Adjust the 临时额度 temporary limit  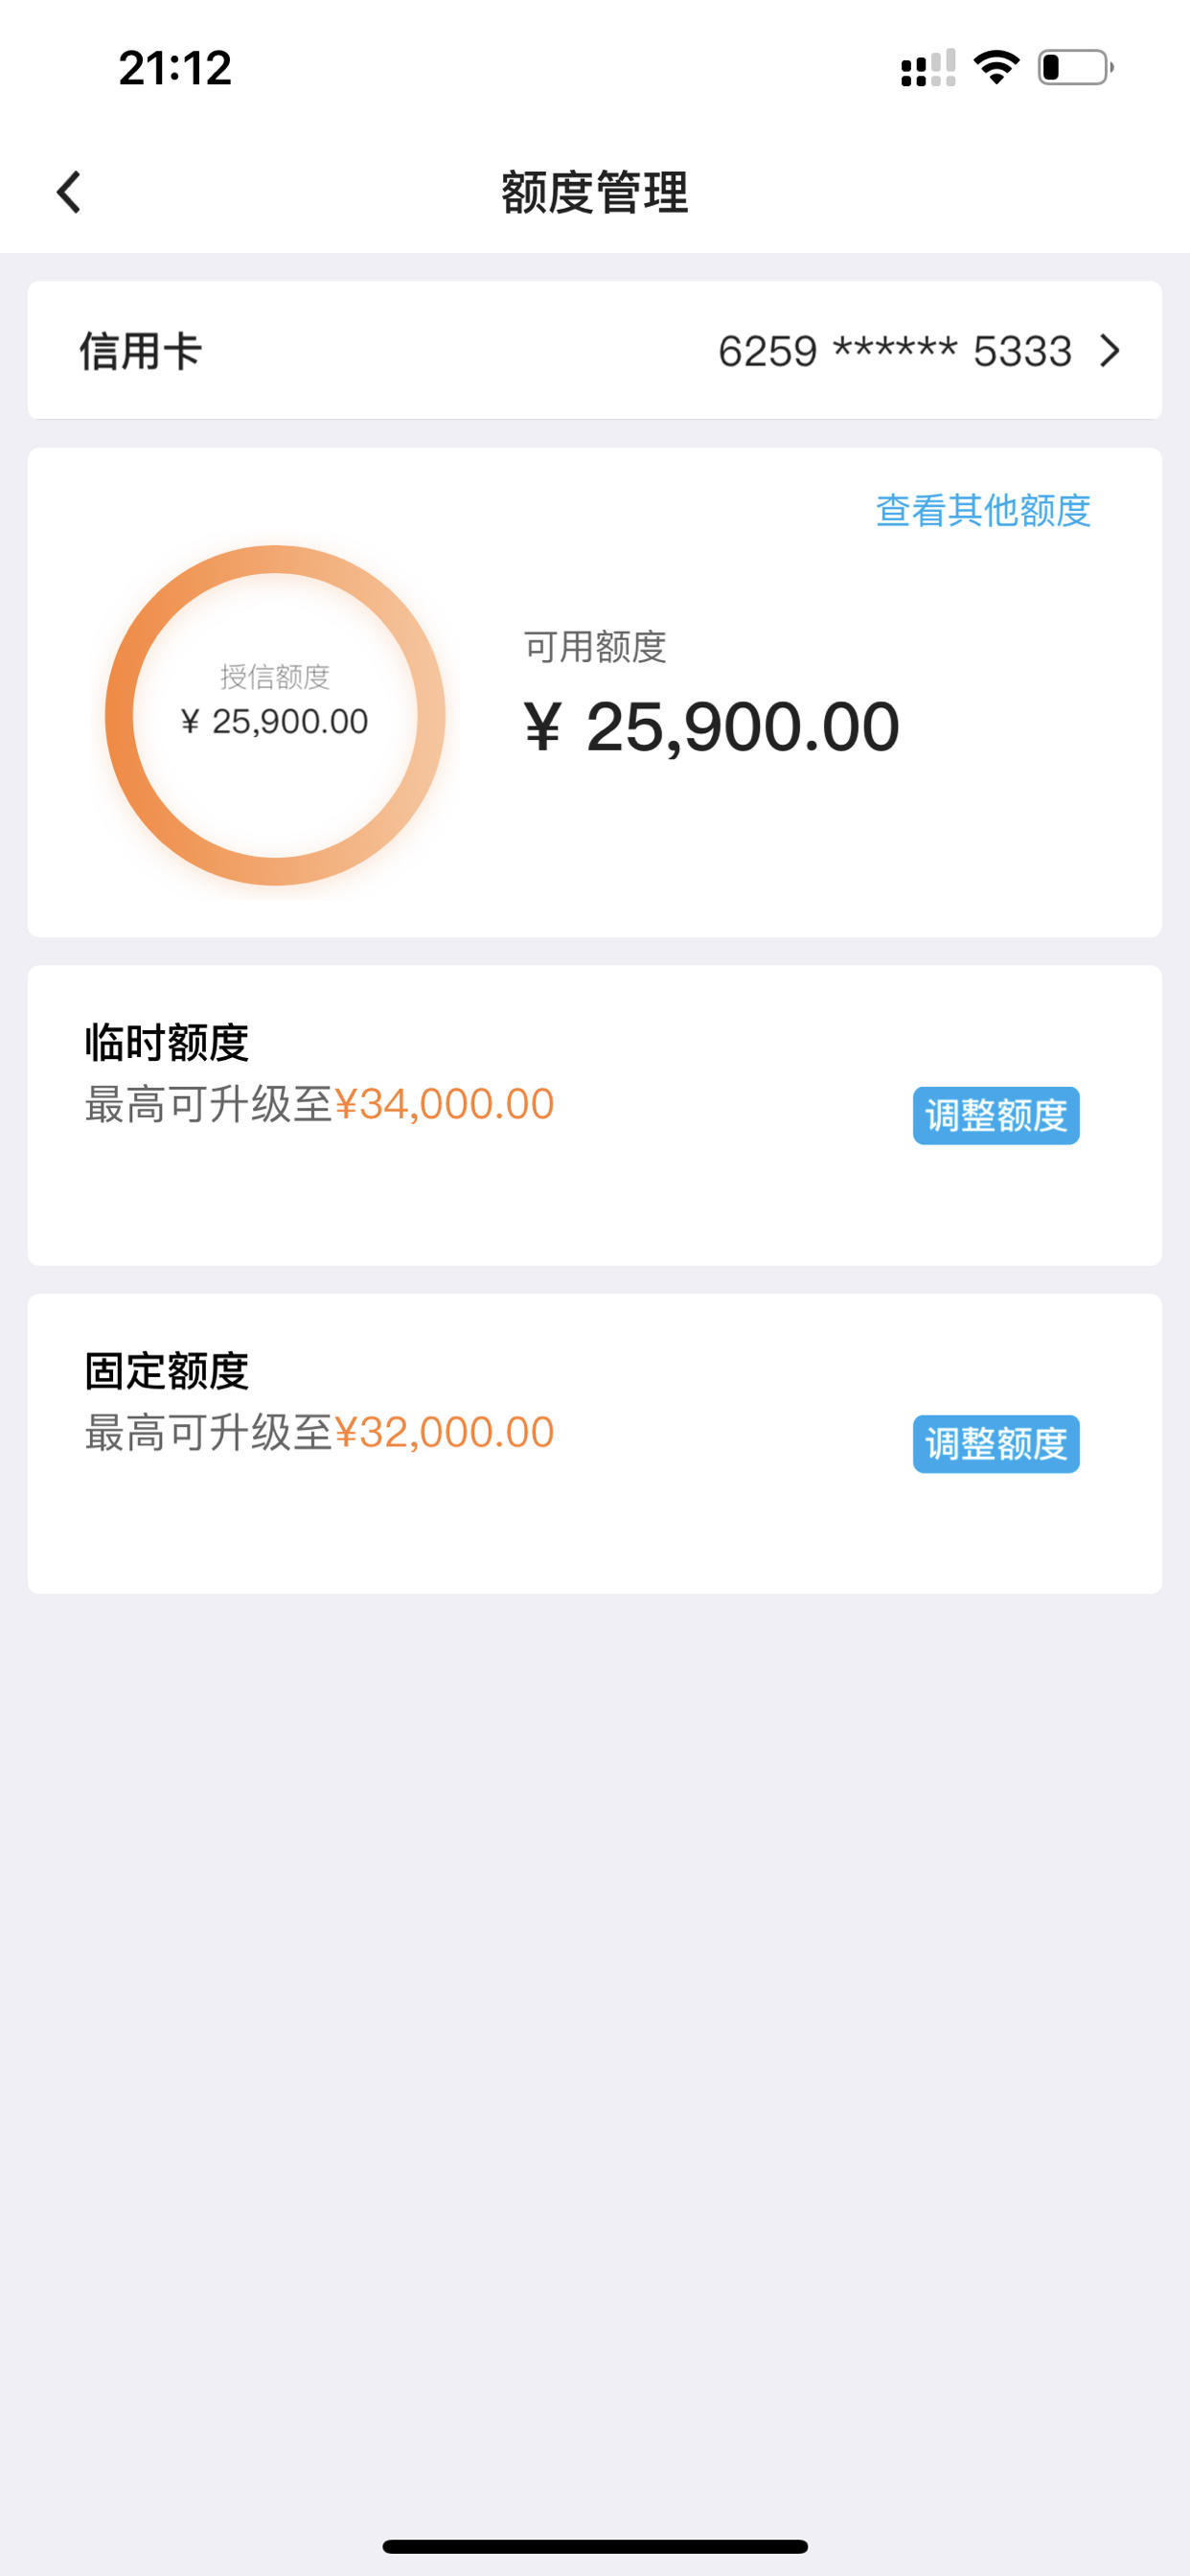(996, 1115)
